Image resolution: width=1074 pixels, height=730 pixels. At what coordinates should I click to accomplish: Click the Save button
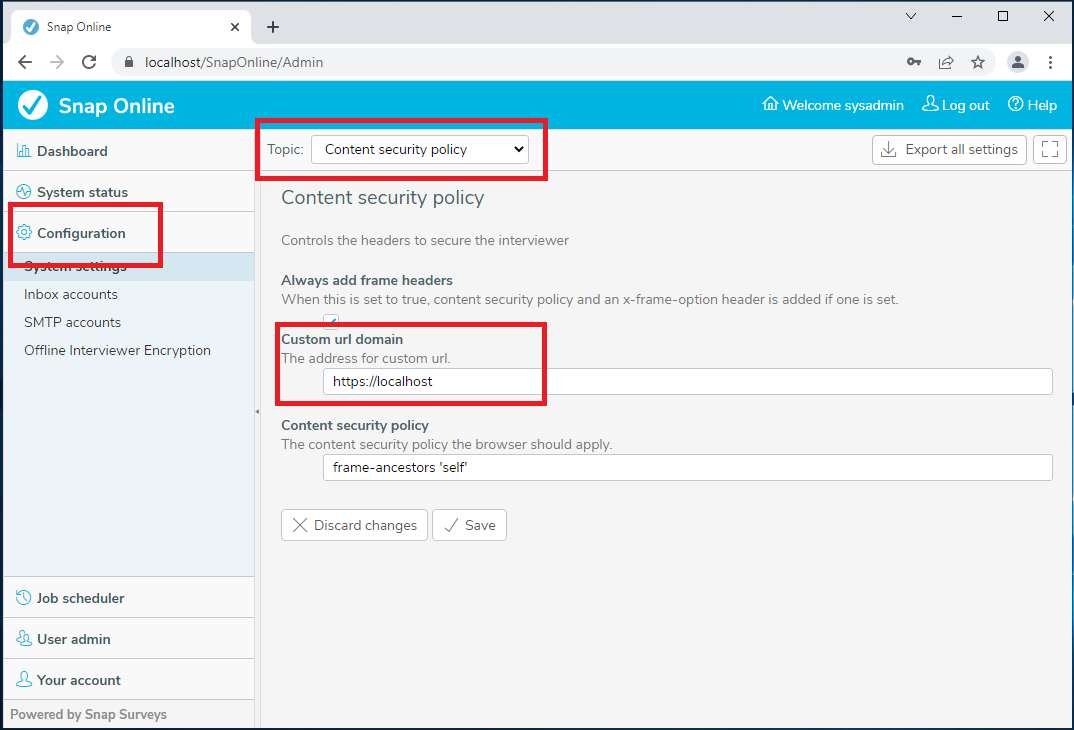[469, 525]
